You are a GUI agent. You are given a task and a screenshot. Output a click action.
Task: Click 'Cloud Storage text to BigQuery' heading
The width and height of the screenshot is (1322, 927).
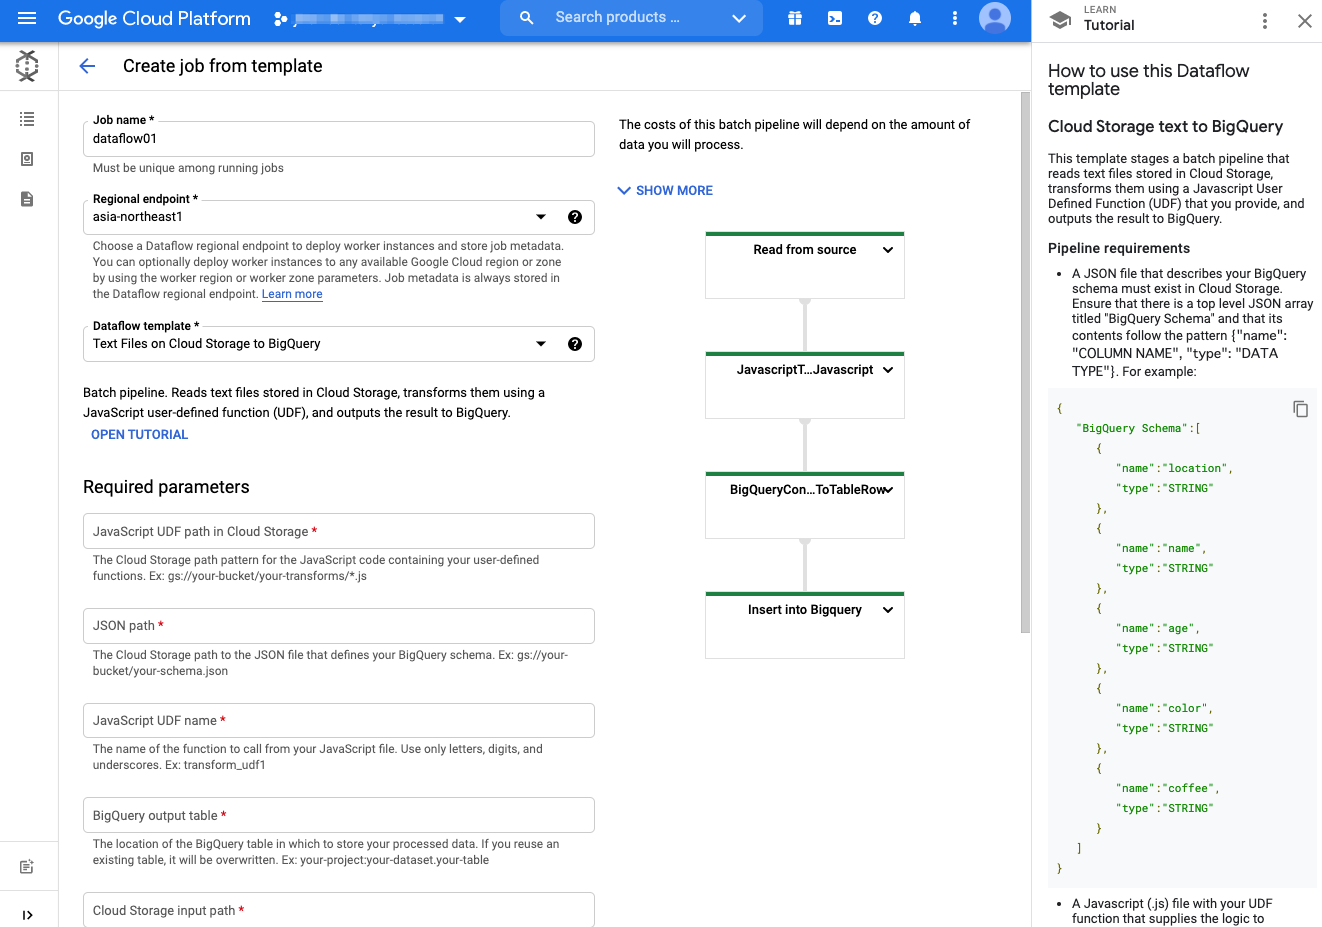click(x=1165, y=126)
